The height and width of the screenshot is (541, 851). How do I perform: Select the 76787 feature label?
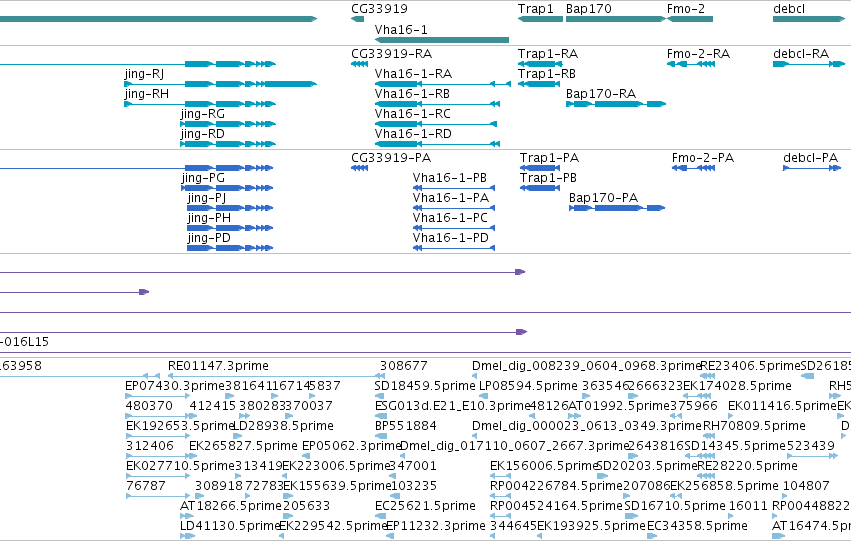(145, 486)
